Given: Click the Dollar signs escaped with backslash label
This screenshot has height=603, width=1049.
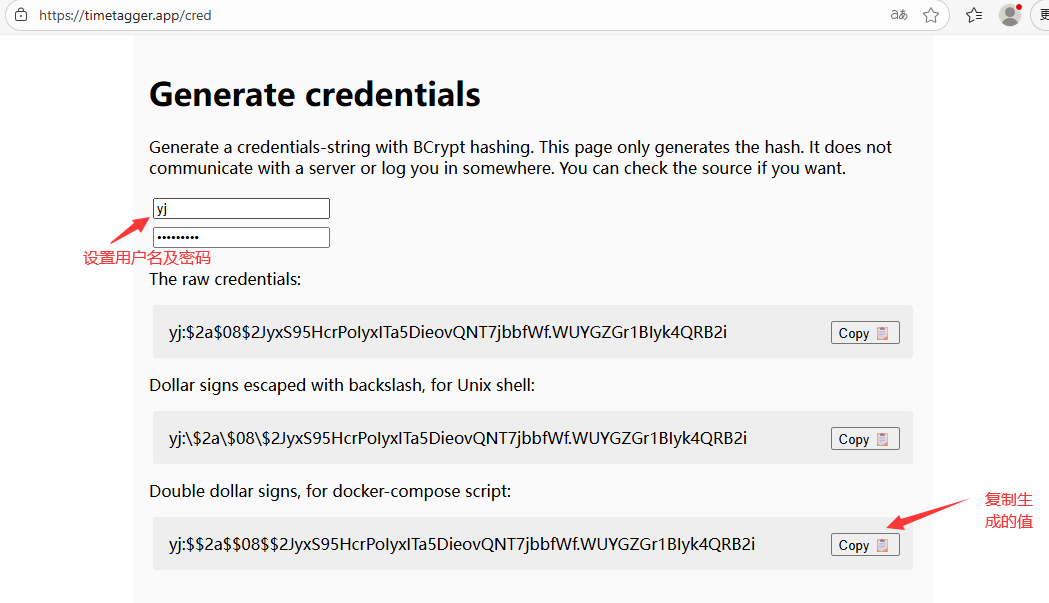Looking at the screenshot, I should (342, 385).
